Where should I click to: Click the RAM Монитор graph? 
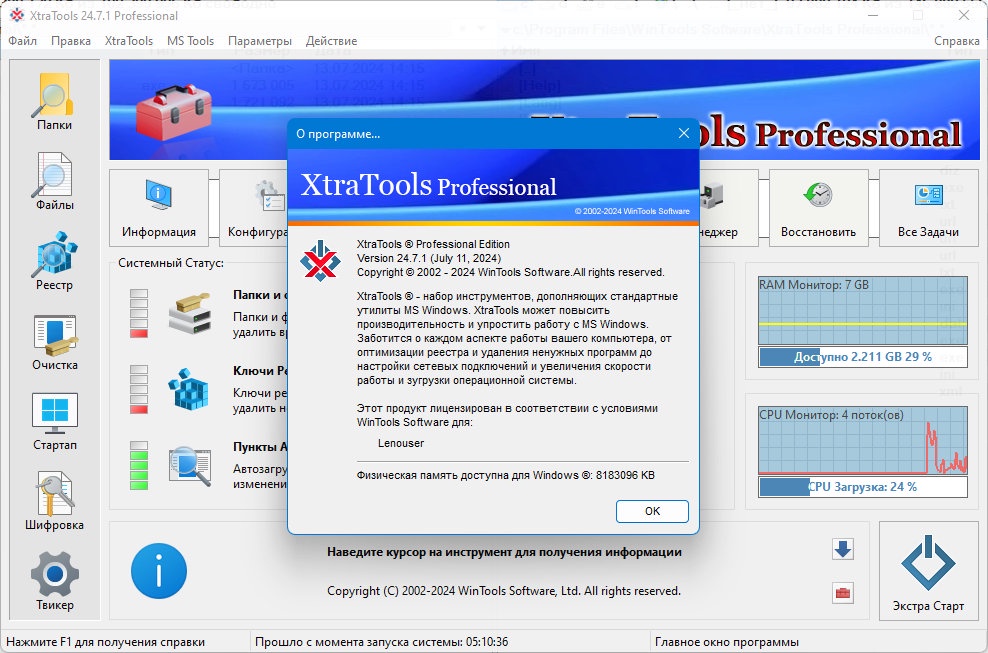[x=863, y=310]
